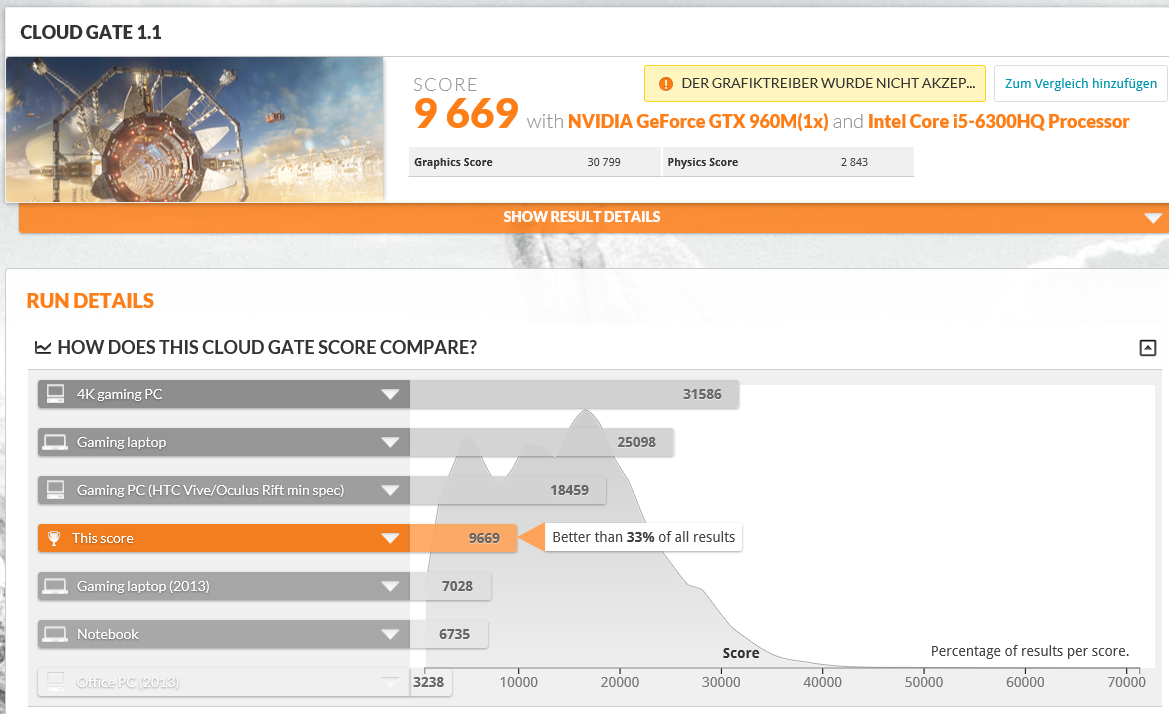Open the graphics driver not accepted notice

click(x=814, y=83)
